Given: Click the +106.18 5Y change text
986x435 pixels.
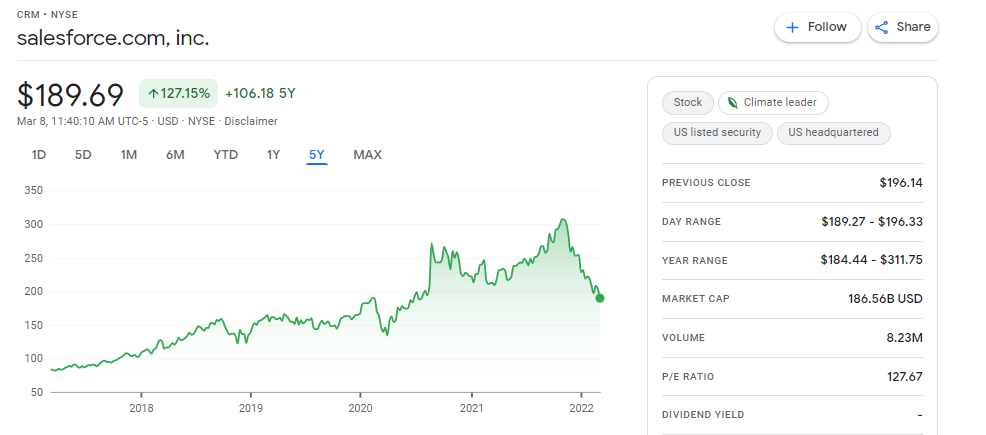Looking at the screenshot, I should (260, 94).
